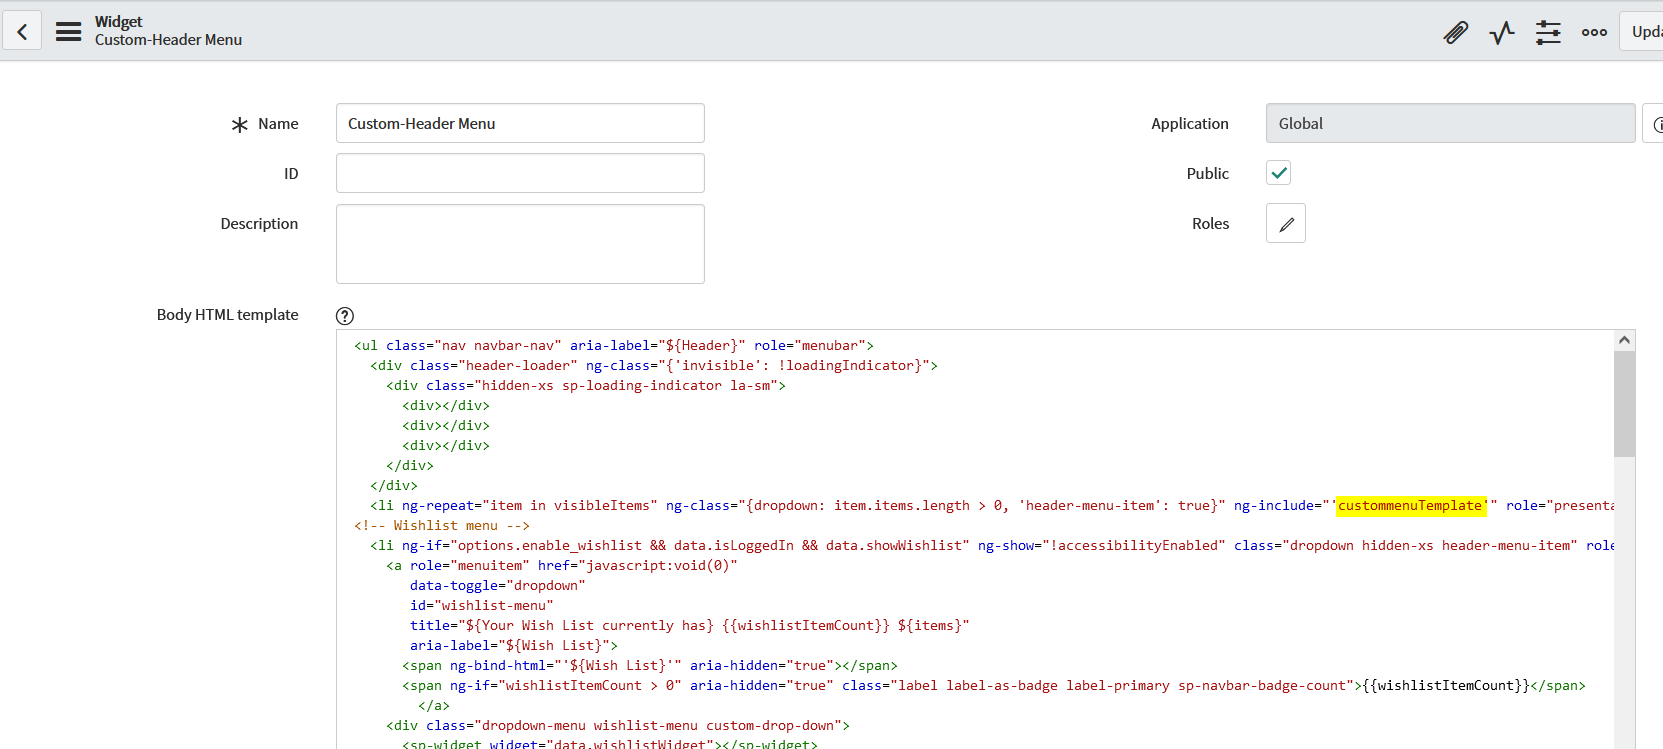Click the Update button in header
The height and width of the screenshot is (749, 1663).
point(1642,32)
